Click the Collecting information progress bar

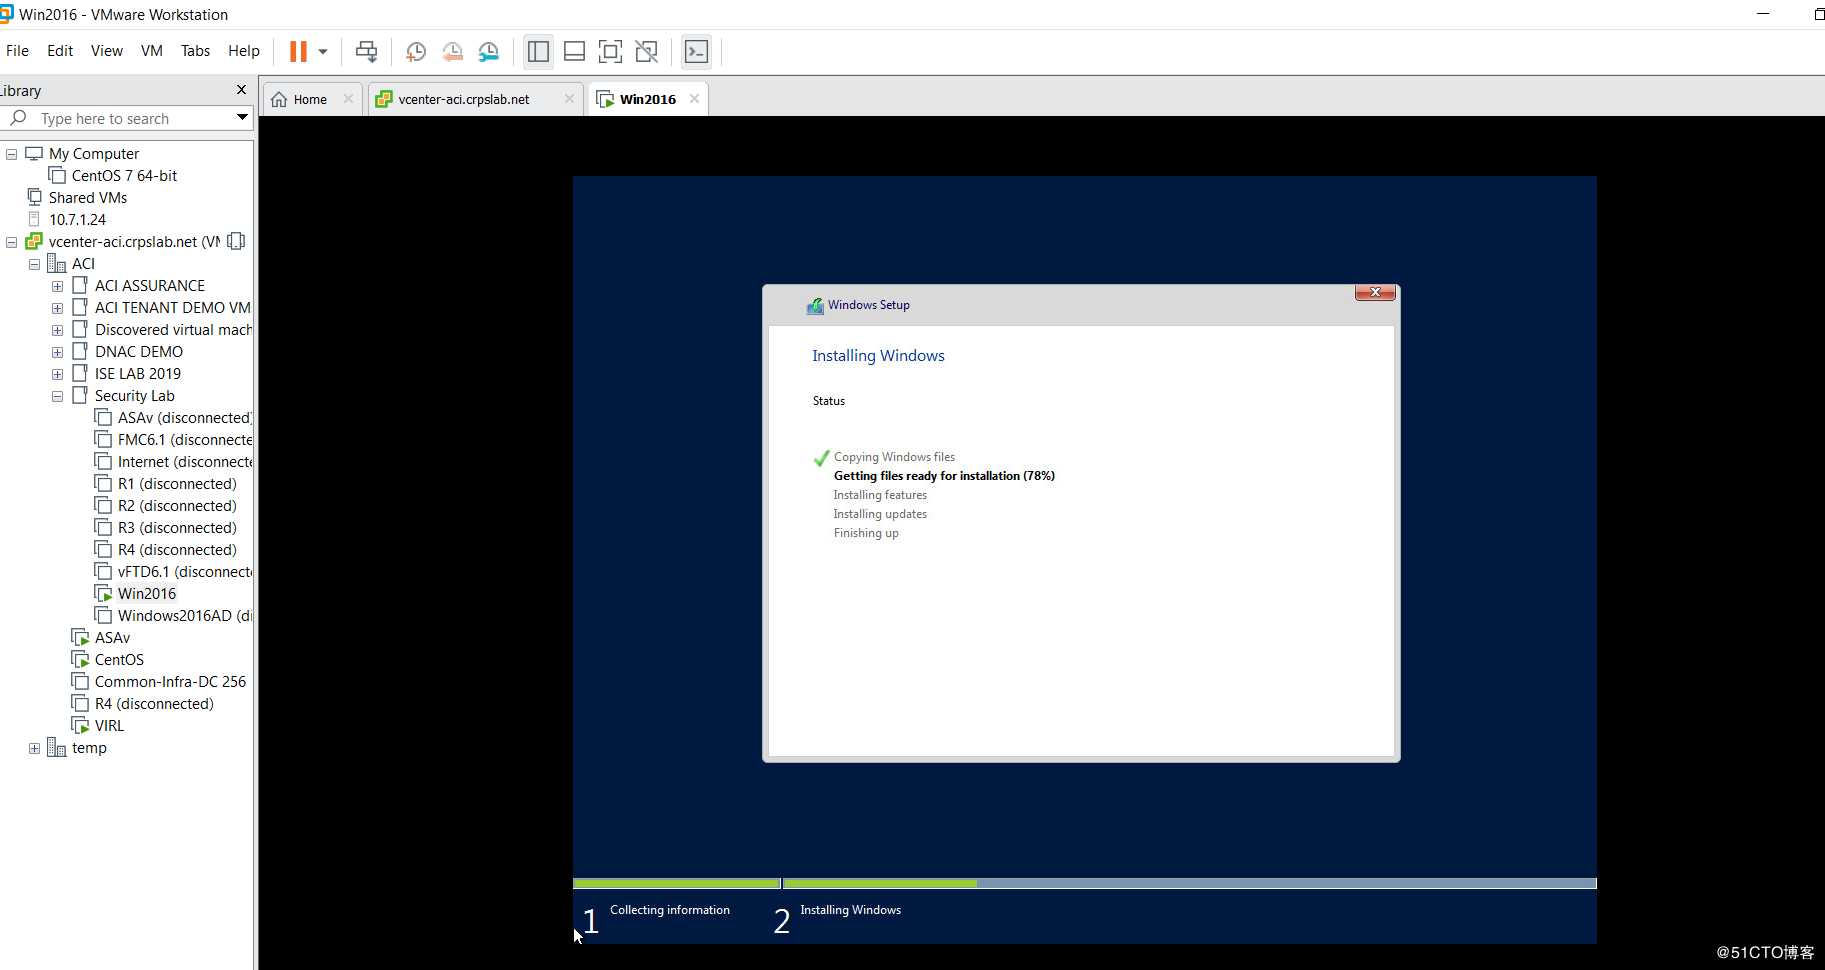point(677,884)
